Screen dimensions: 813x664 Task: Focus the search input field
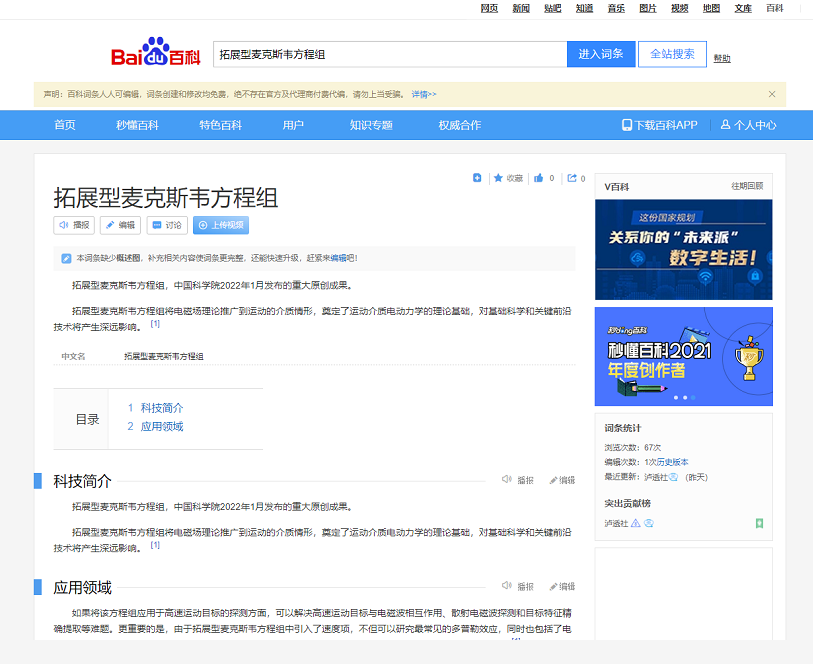pos(390,54)
